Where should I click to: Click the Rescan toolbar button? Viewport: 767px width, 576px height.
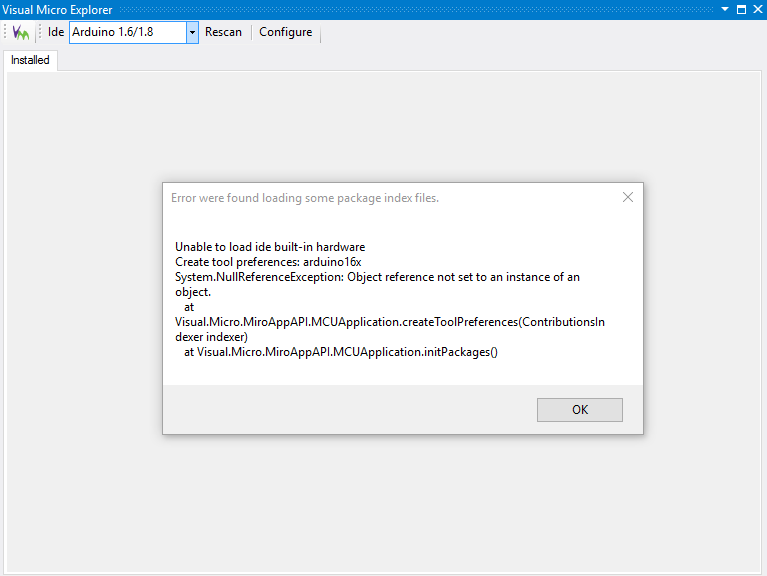223,32
